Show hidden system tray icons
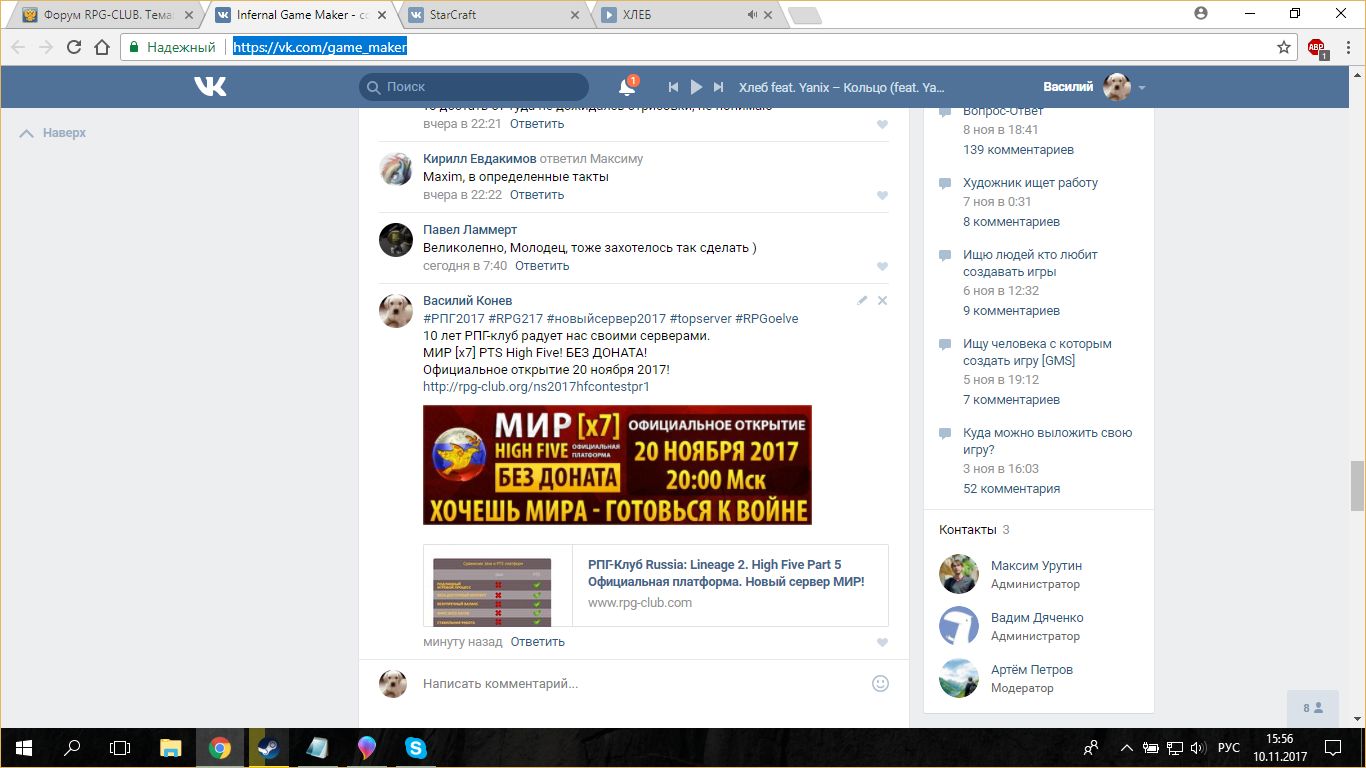 point(1127,748)
